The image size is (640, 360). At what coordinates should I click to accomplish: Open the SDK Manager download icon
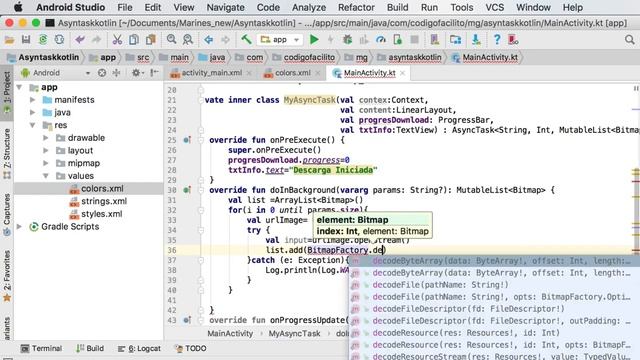(476, 40)
